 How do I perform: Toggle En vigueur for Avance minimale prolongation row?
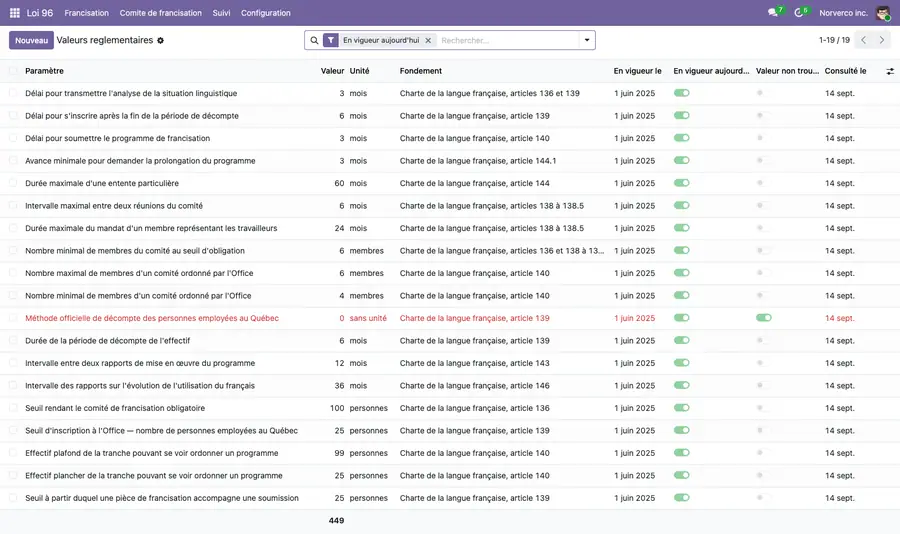coord(681,160)
